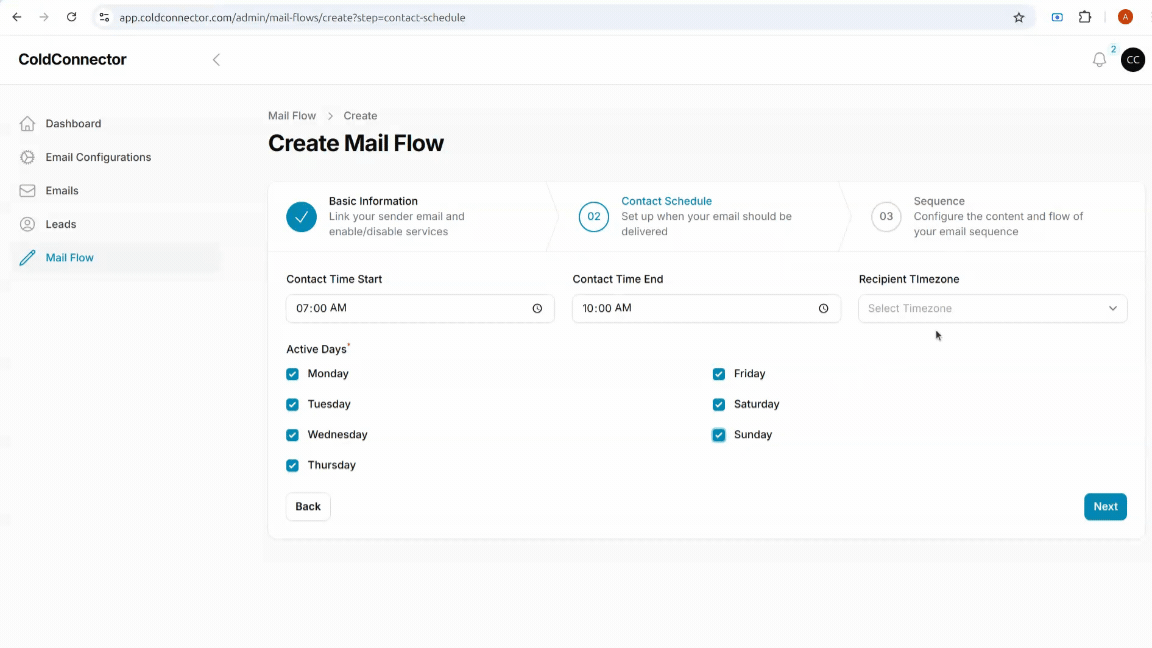Disable the Sunday checkbox
Screen dimensions: 1152x648
tap(719, 435)
